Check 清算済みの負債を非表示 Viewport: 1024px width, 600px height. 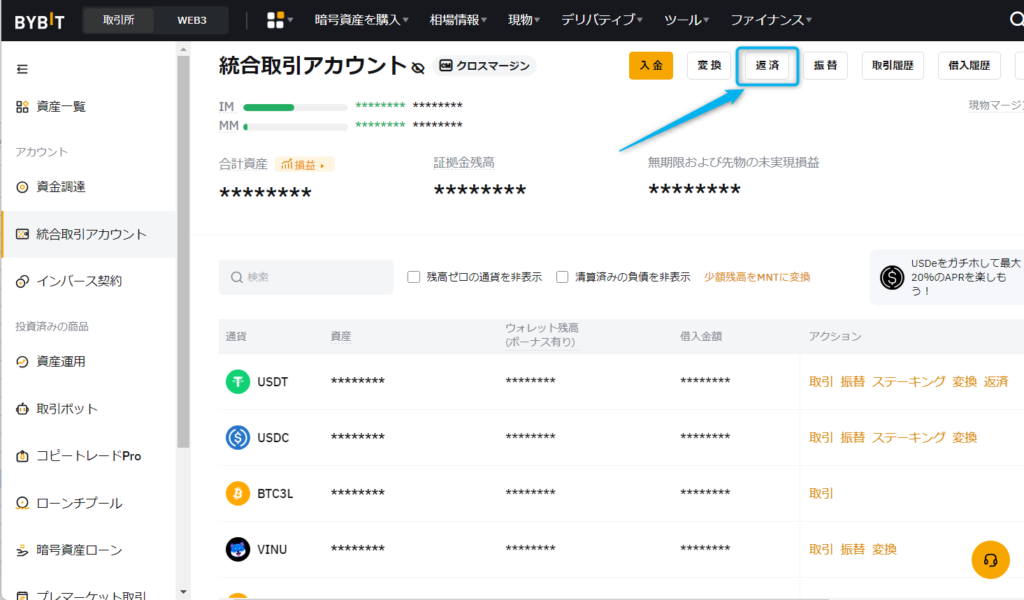click(562, 277)
